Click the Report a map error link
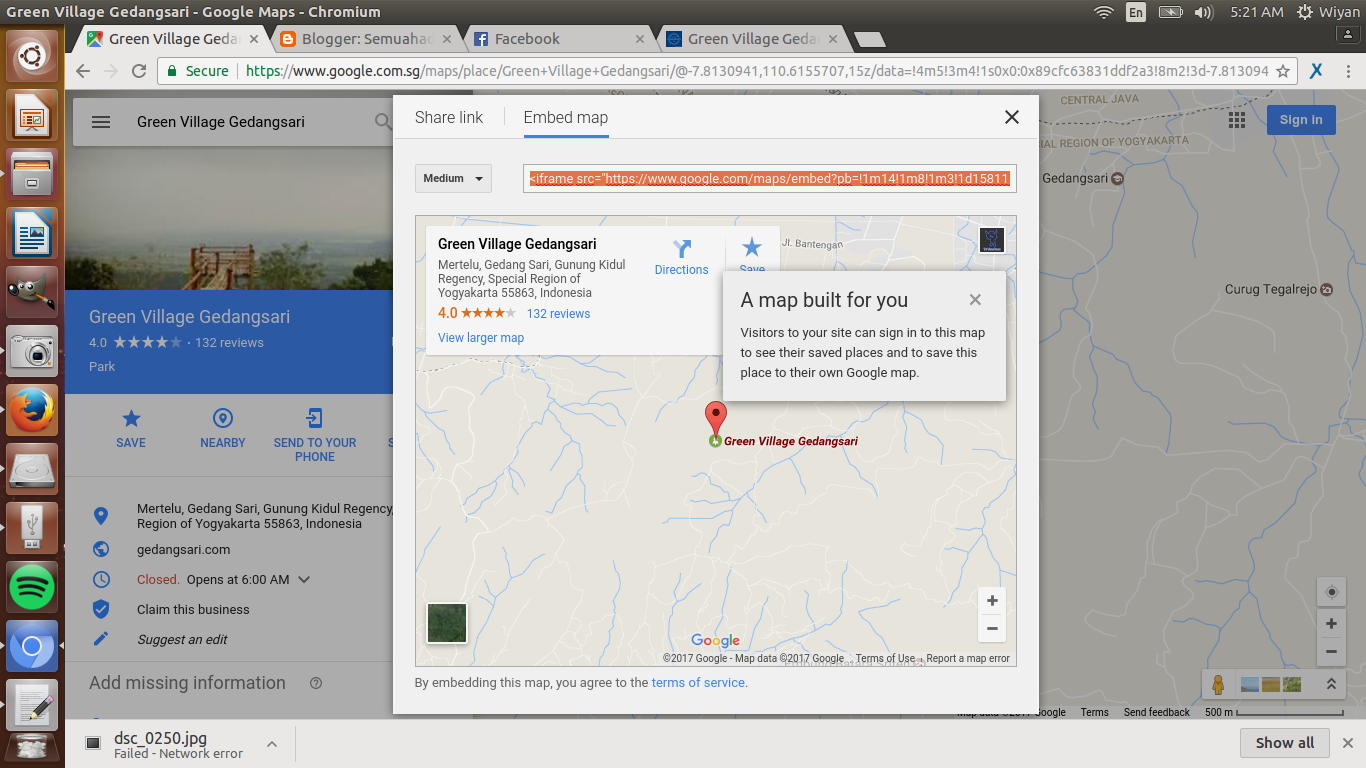The image size is (1366, 768). pos(968,658)
